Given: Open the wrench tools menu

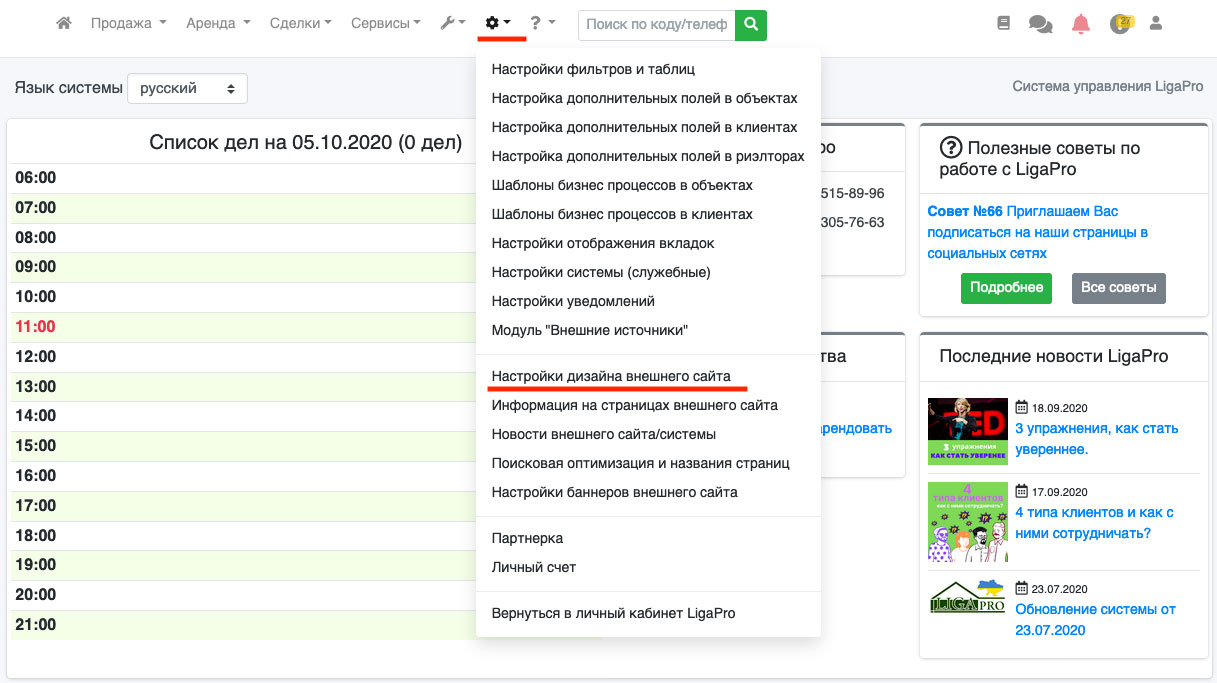Looking at the screenshot, I should [x=452, y=23].
